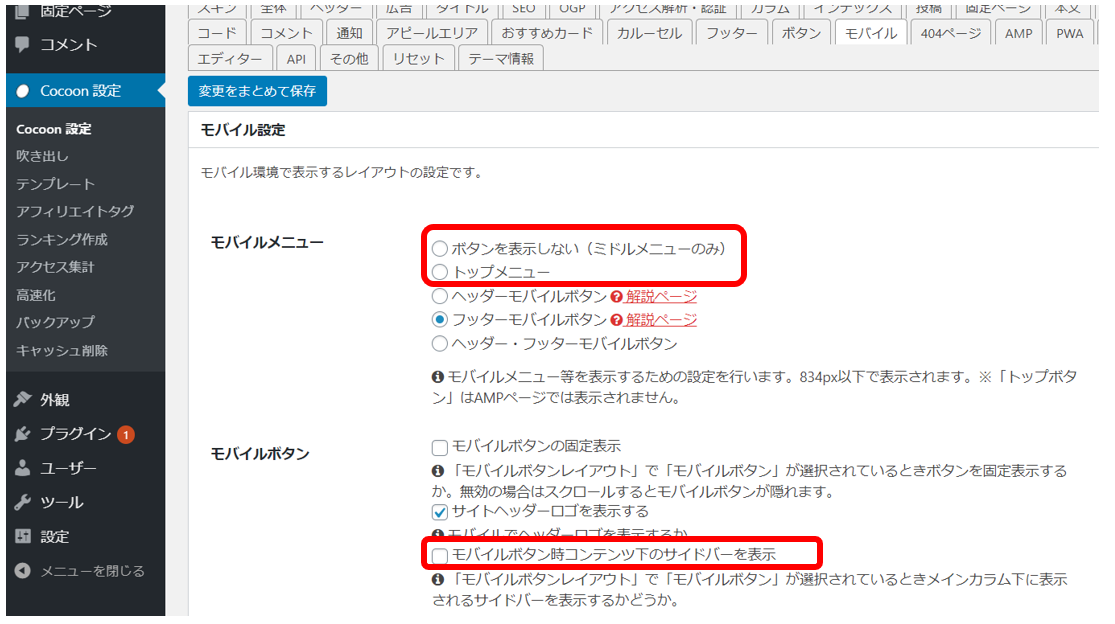Open the アフィリエイトタグ submenu item
1115x624 pixels.
click(x=75, y=211)
